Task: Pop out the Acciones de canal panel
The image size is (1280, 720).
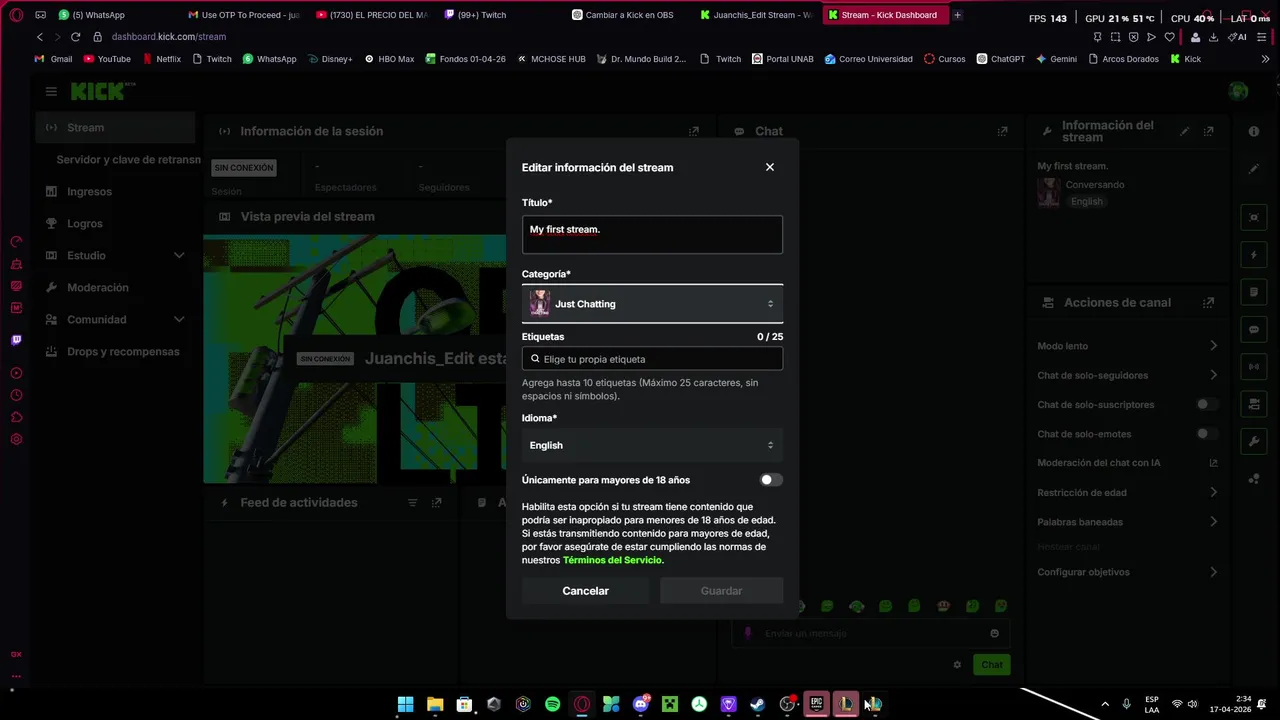Action: pos(1209,302)
